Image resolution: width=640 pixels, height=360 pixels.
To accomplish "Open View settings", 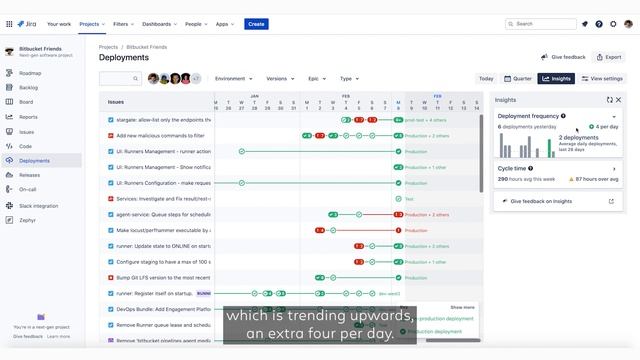I will coord(602,78).
